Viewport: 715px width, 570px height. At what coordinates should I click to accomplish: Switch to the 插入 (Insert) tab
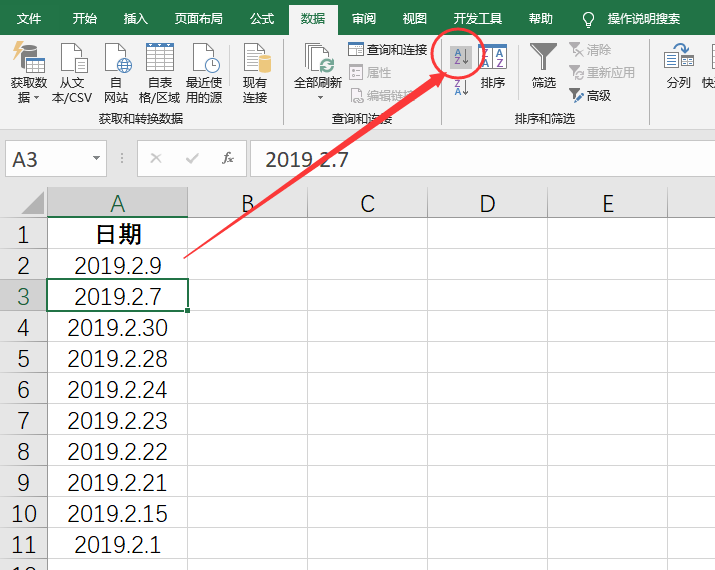[135, 19]
